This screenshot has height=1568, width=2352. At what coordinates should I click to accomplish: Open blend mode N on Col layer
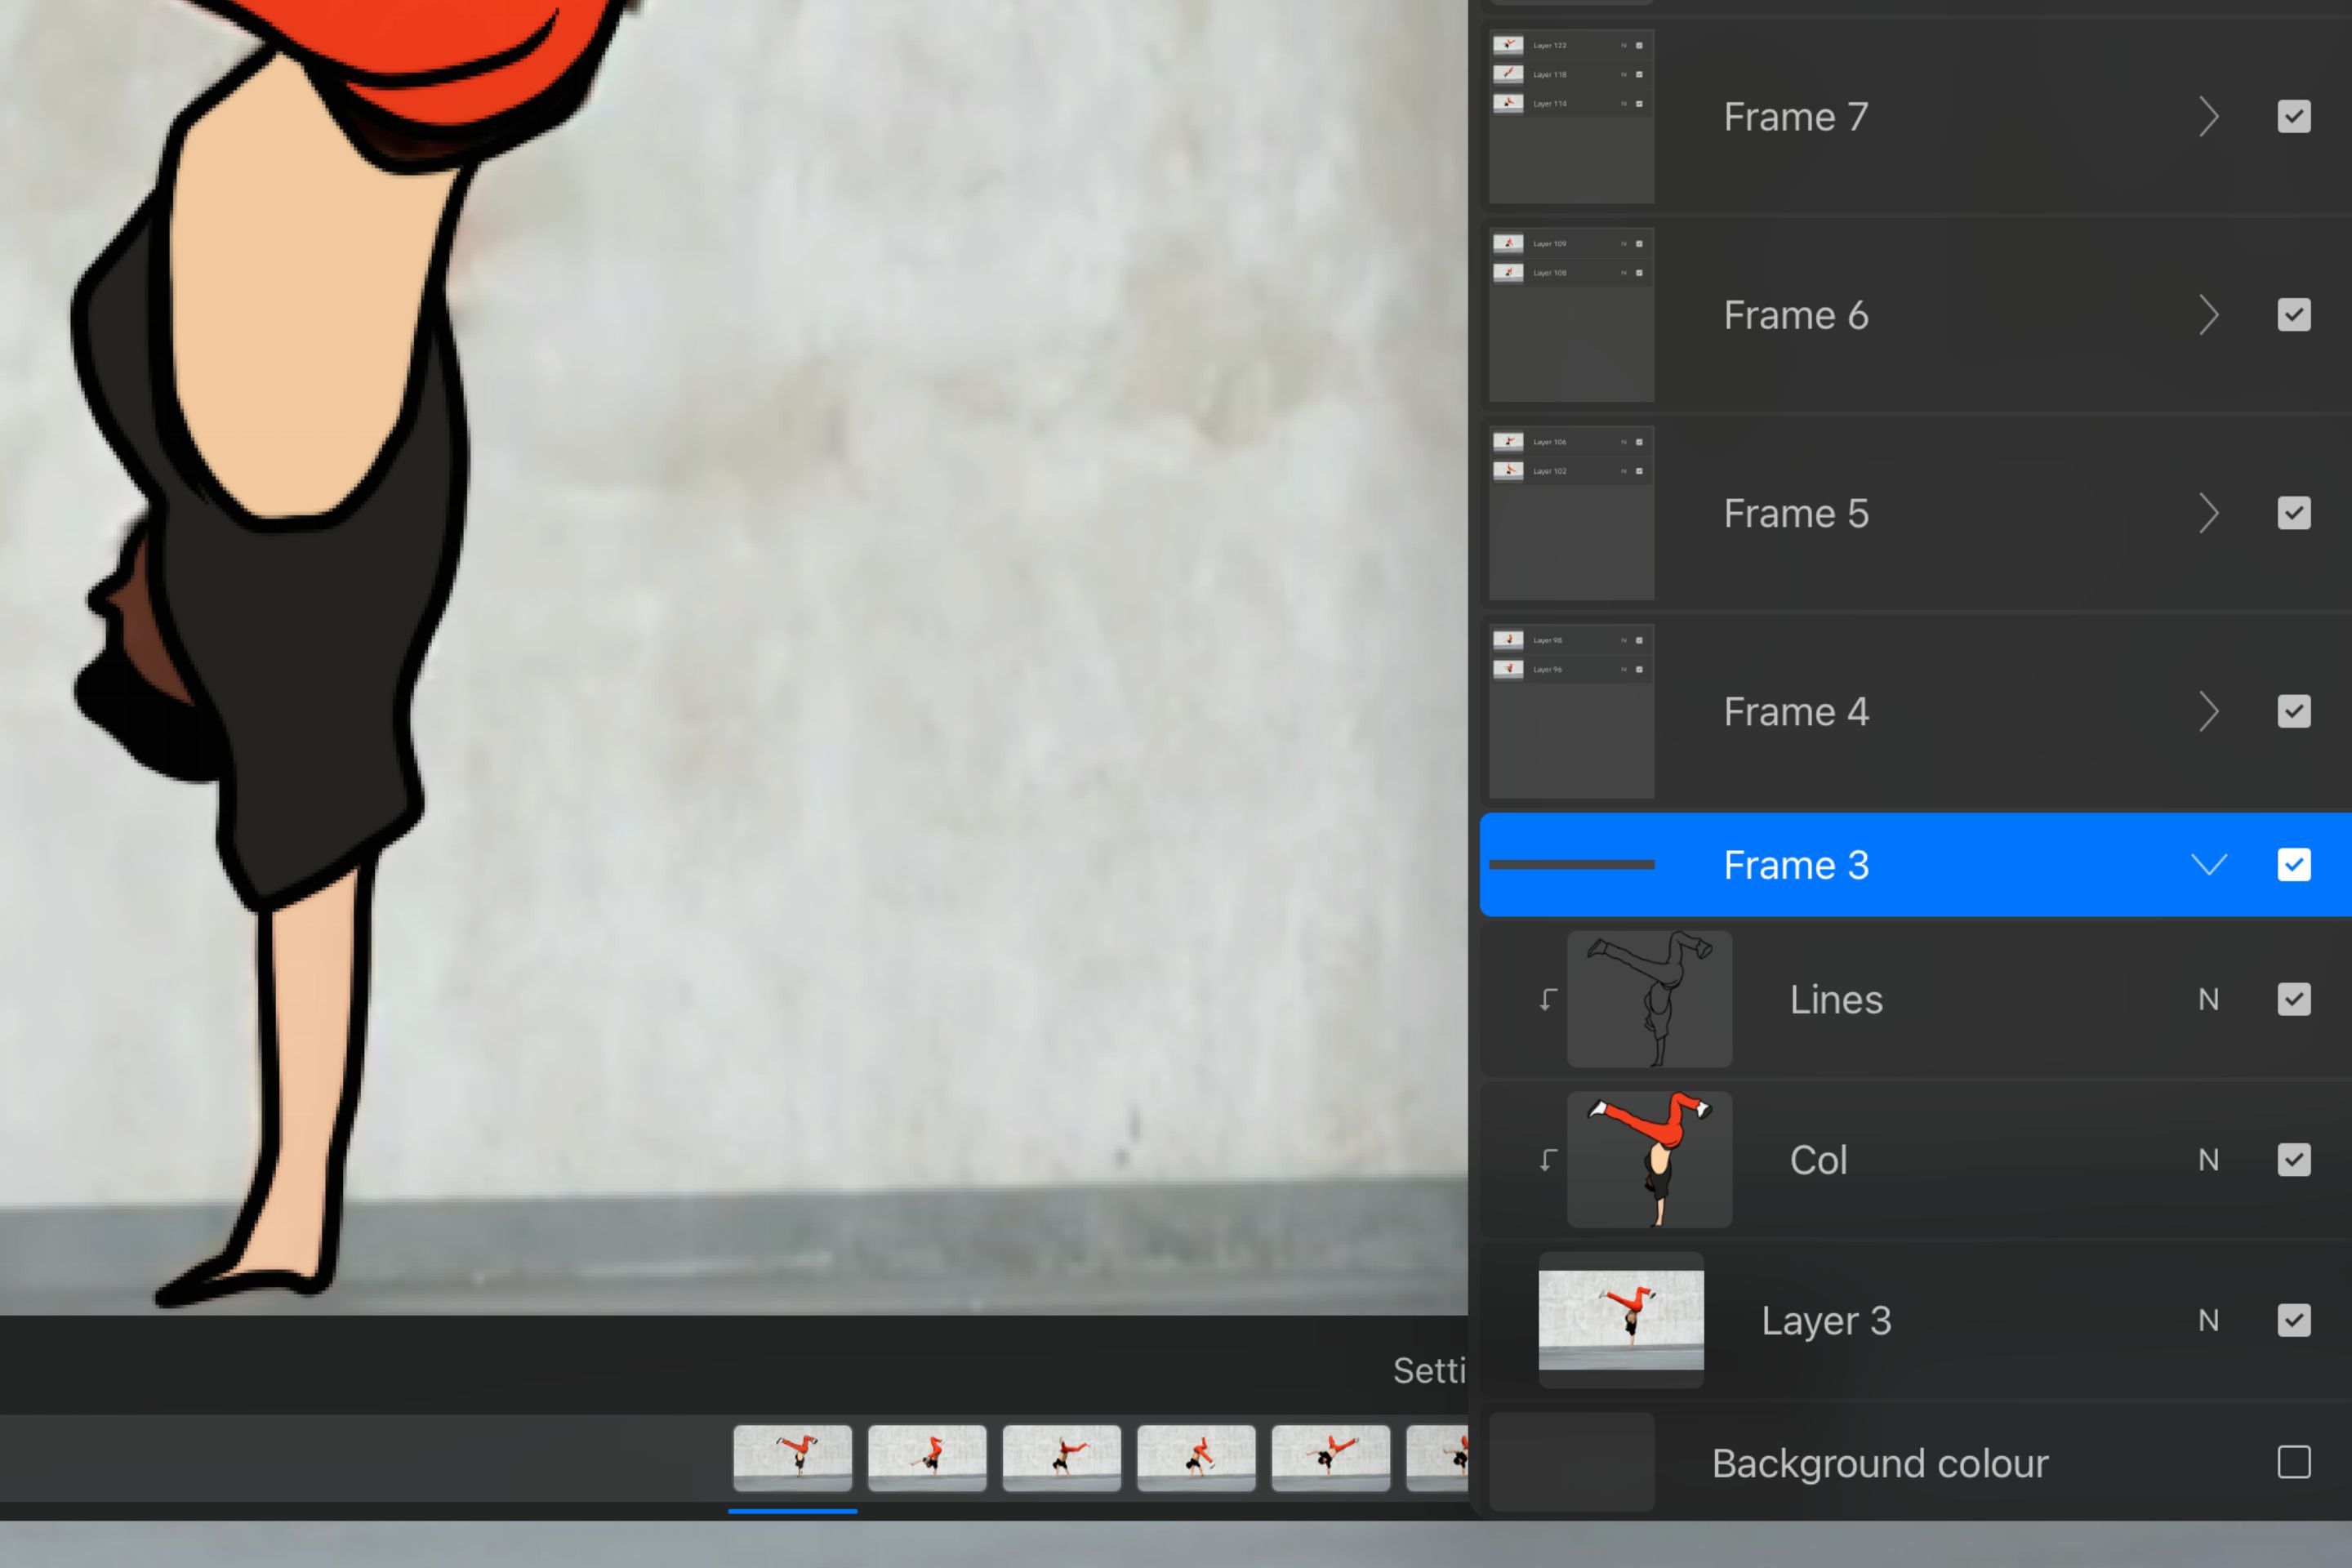tap(2208, 1160)
